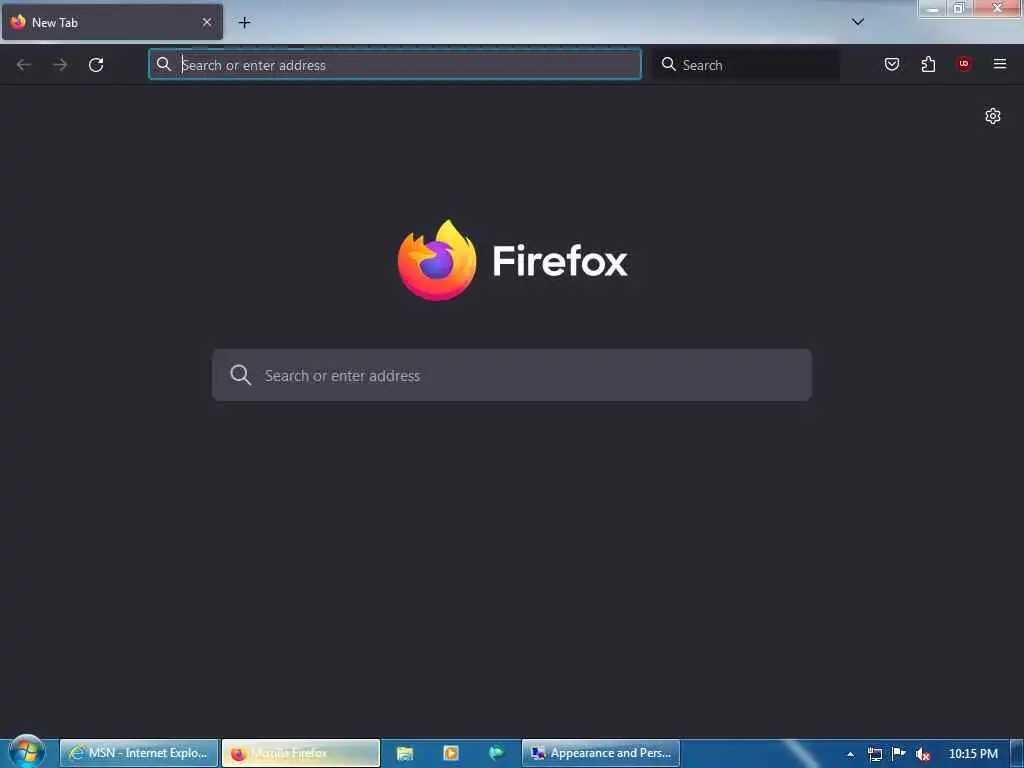
Task: Minimize the Firefox window
Action: click(933, 8)
